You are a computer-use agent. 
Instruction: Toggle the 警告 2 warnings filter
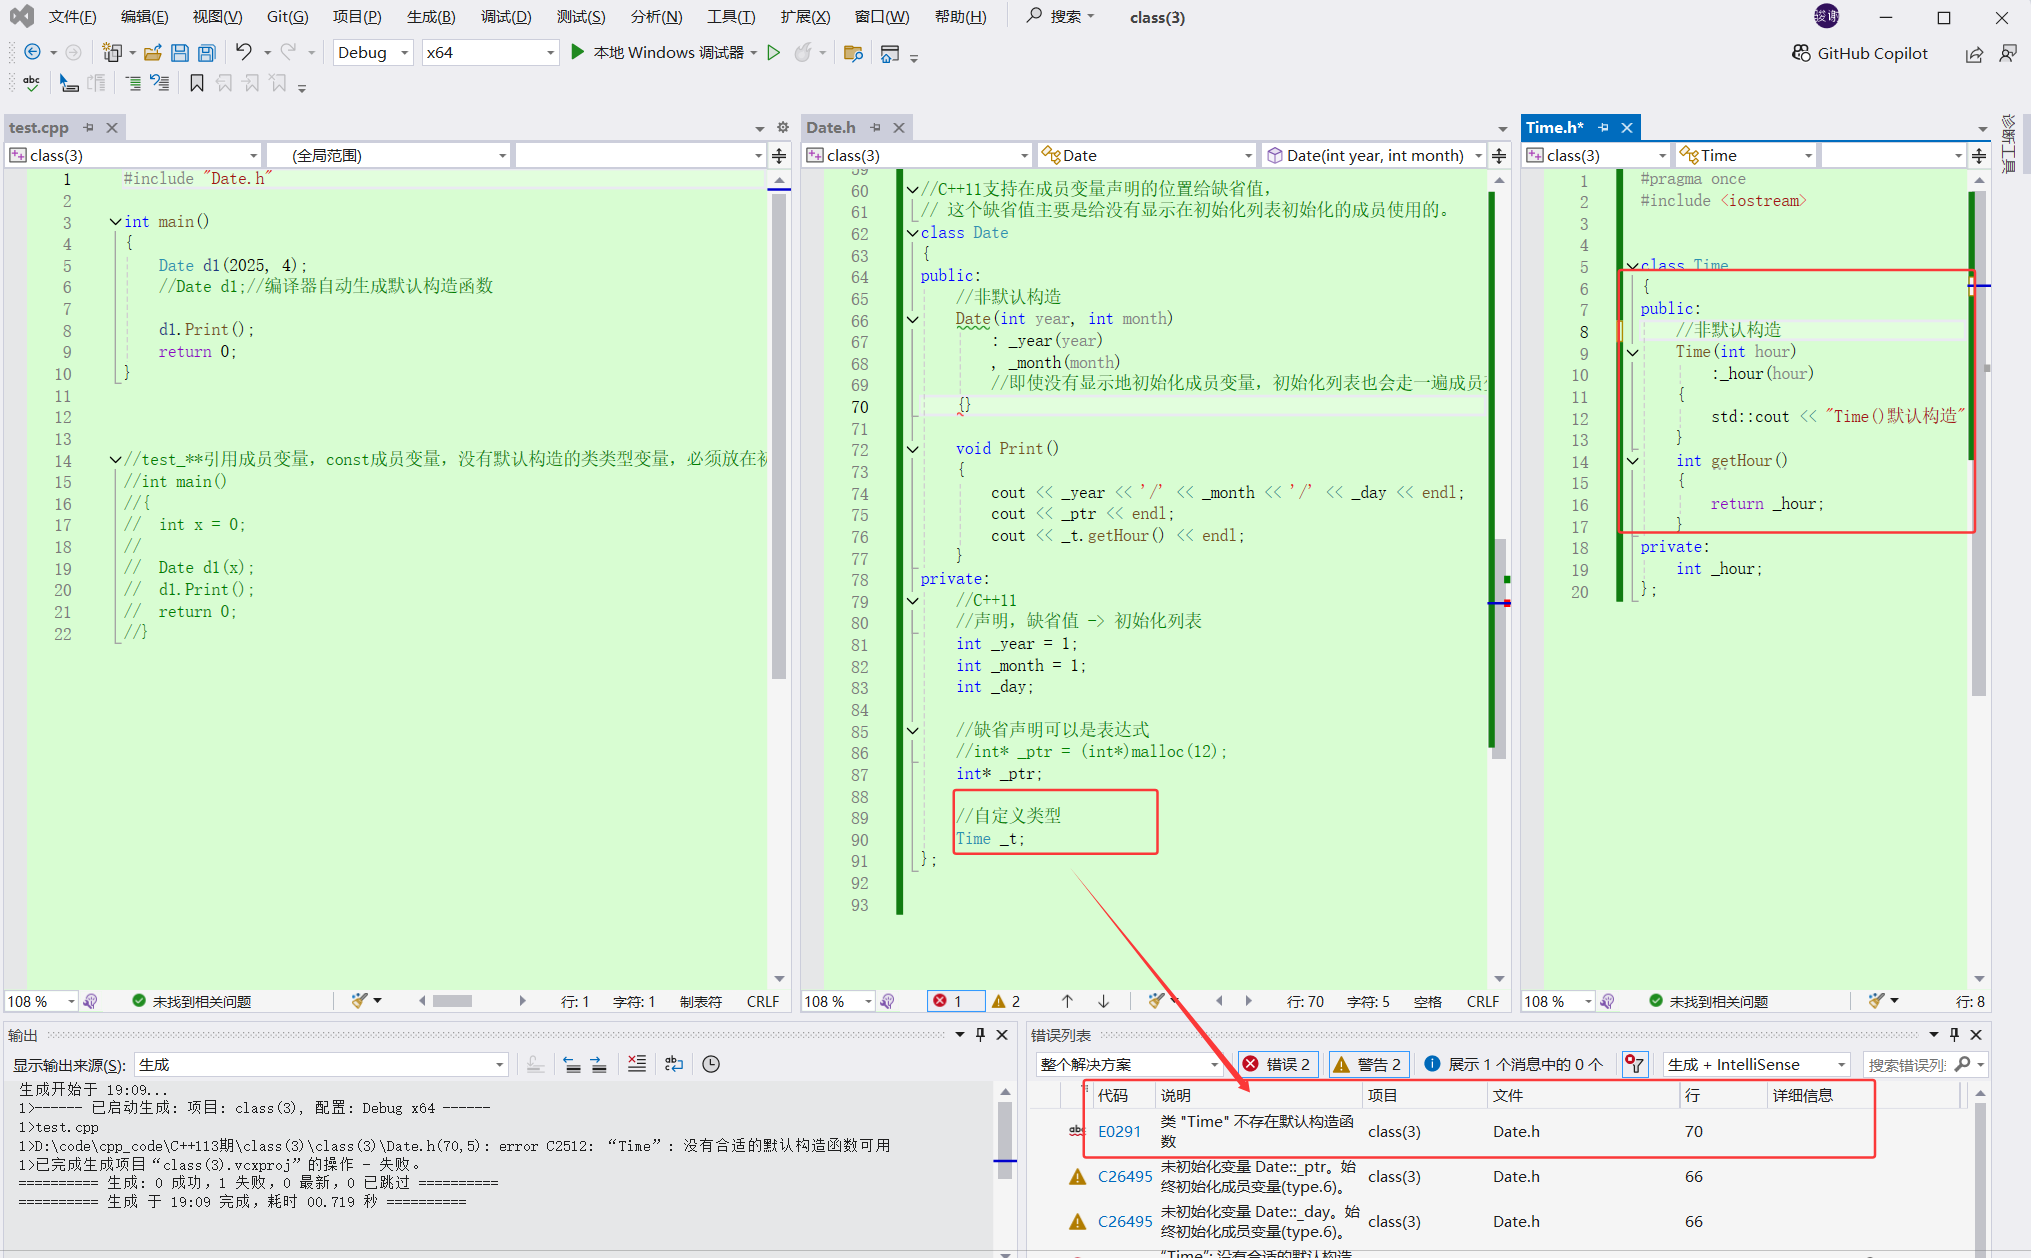point(1368,1064)
